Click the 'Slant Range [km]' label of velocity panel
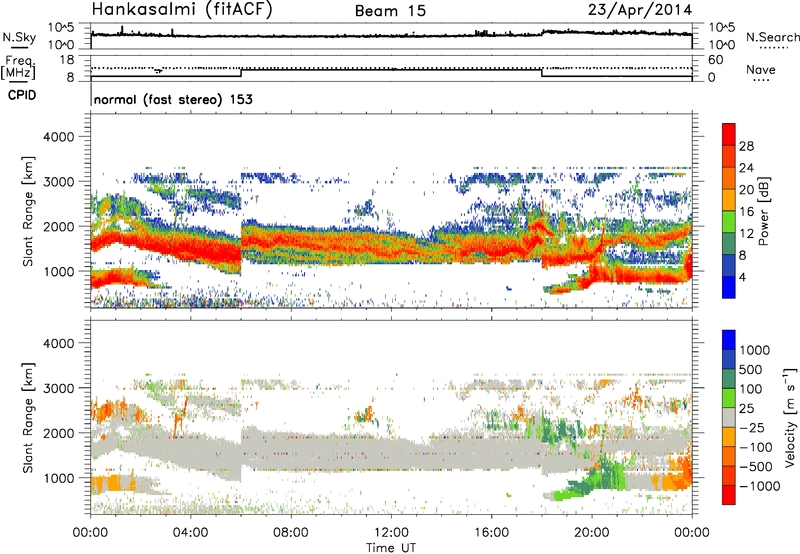The width and height of the screenshot is (800, 554). point(28,417)
